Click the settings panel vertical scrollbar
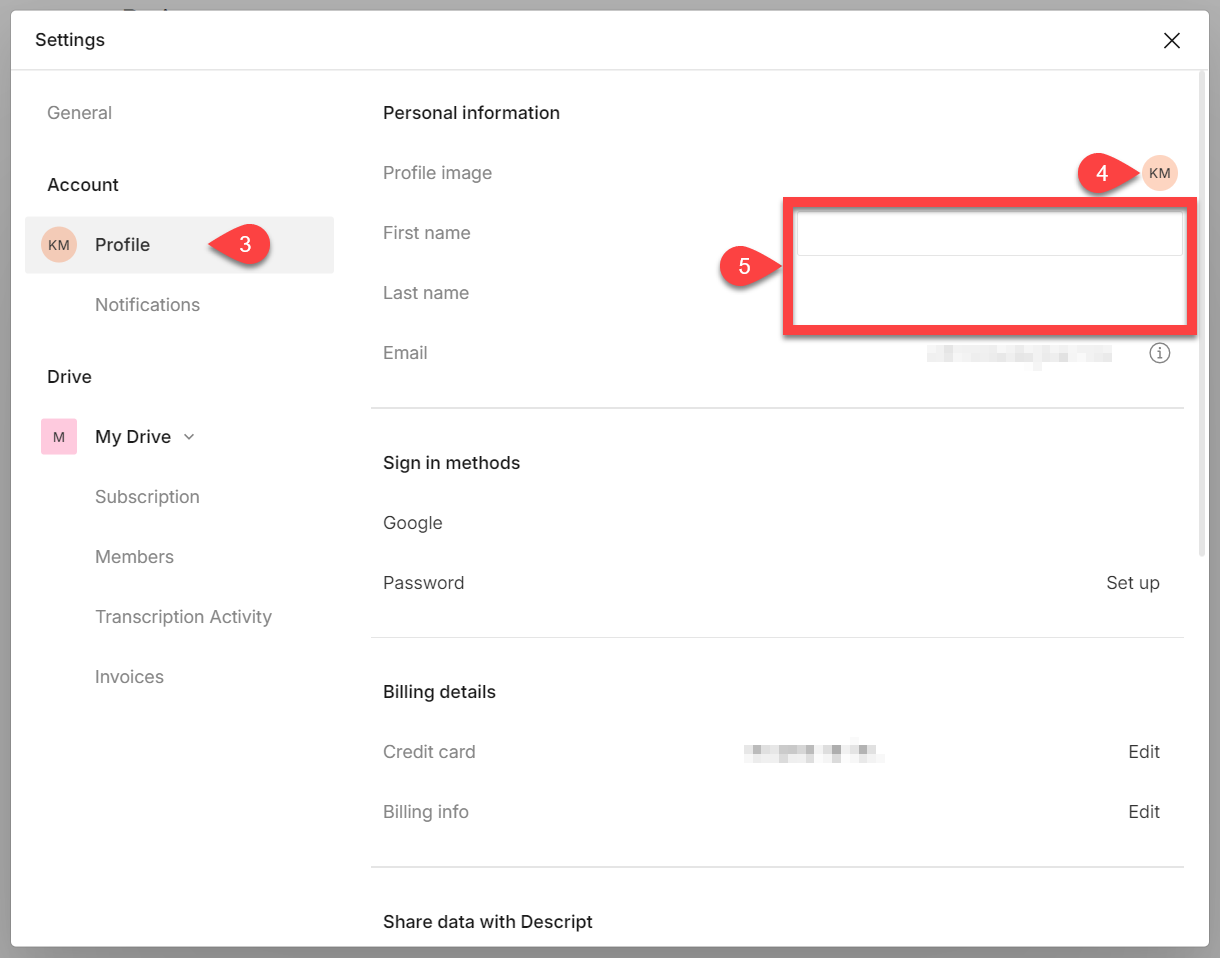The width and height of the screenshot is (1220, 958). 1202,310
